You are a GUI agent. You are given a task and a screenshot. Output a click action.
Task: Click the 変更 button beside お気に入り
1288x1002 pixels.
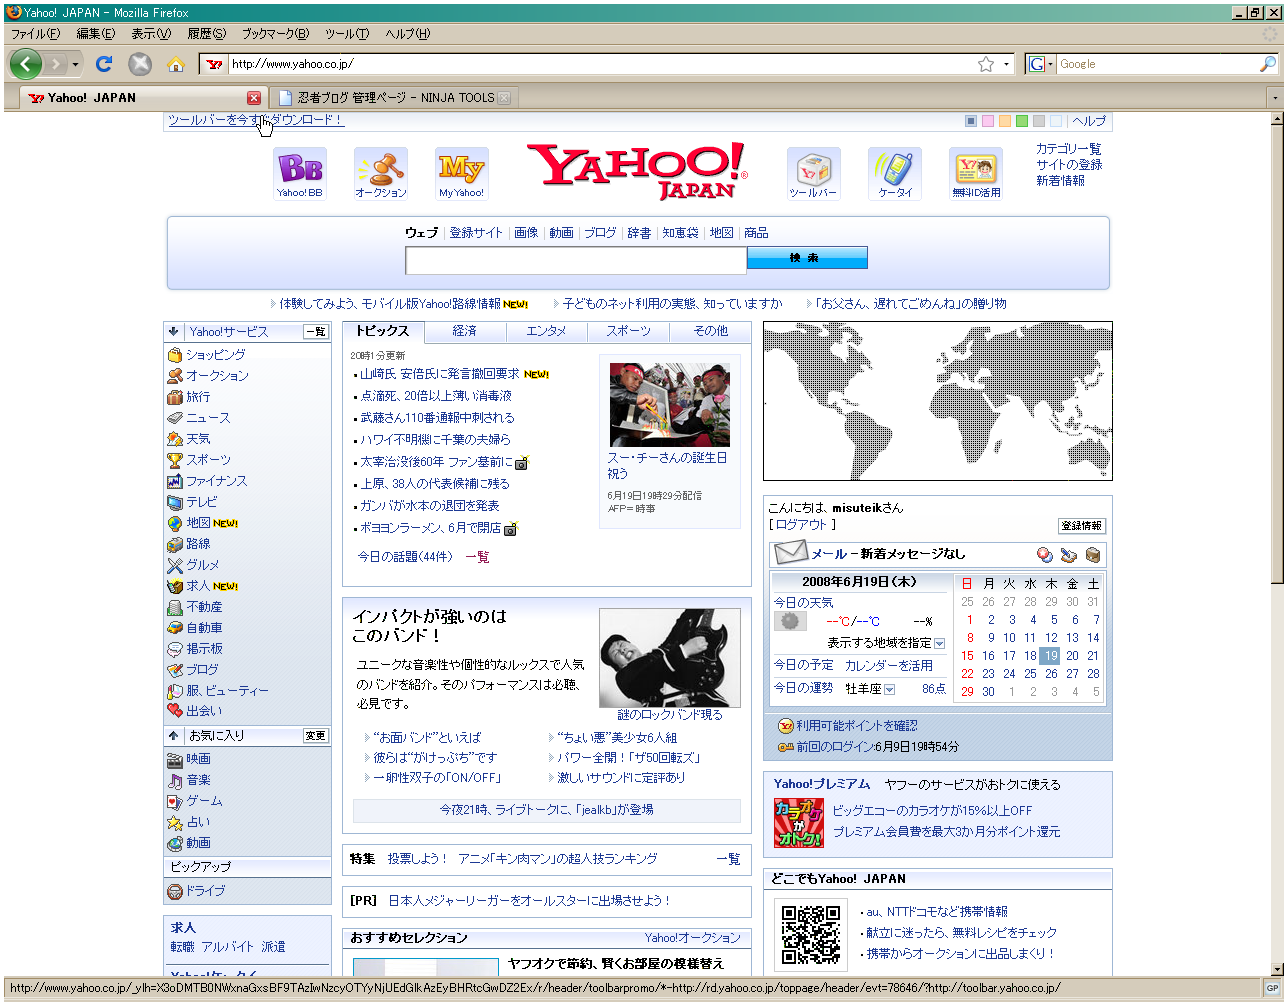click(x=315, y=735)
